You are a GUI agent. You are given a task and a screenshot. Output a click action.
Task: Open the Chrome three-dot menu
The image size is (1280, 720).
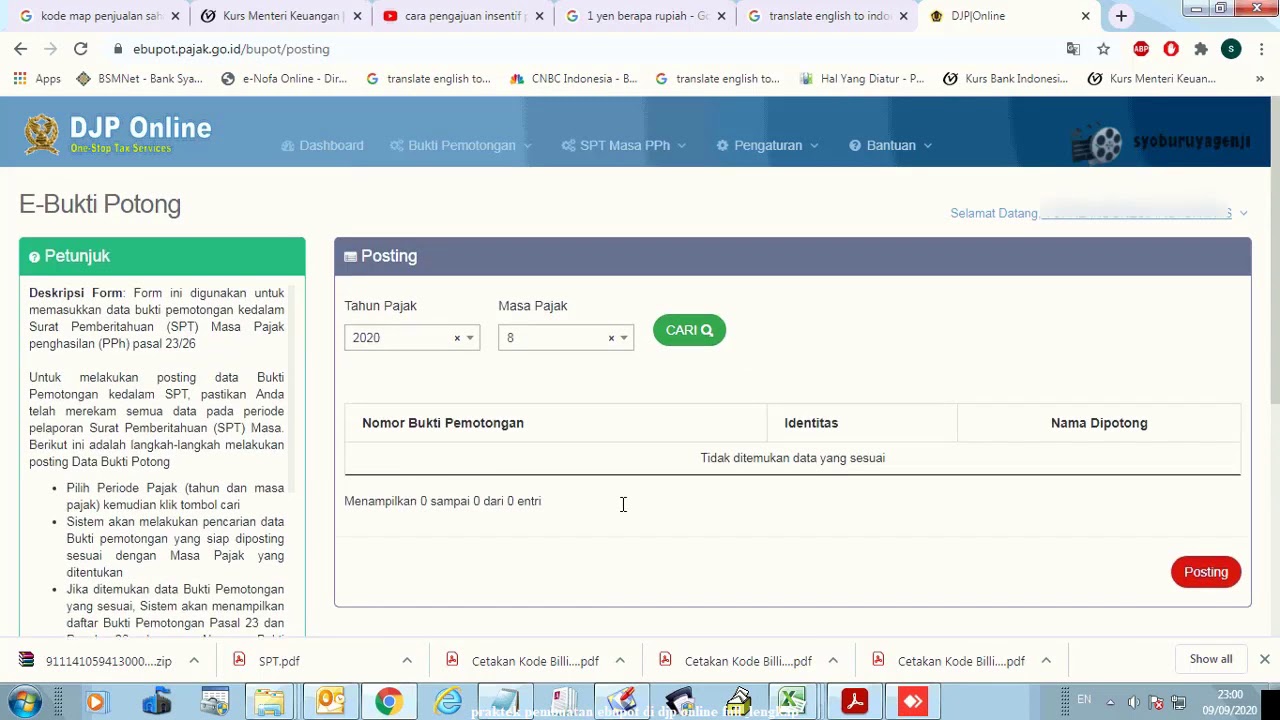coord(1262,49)
